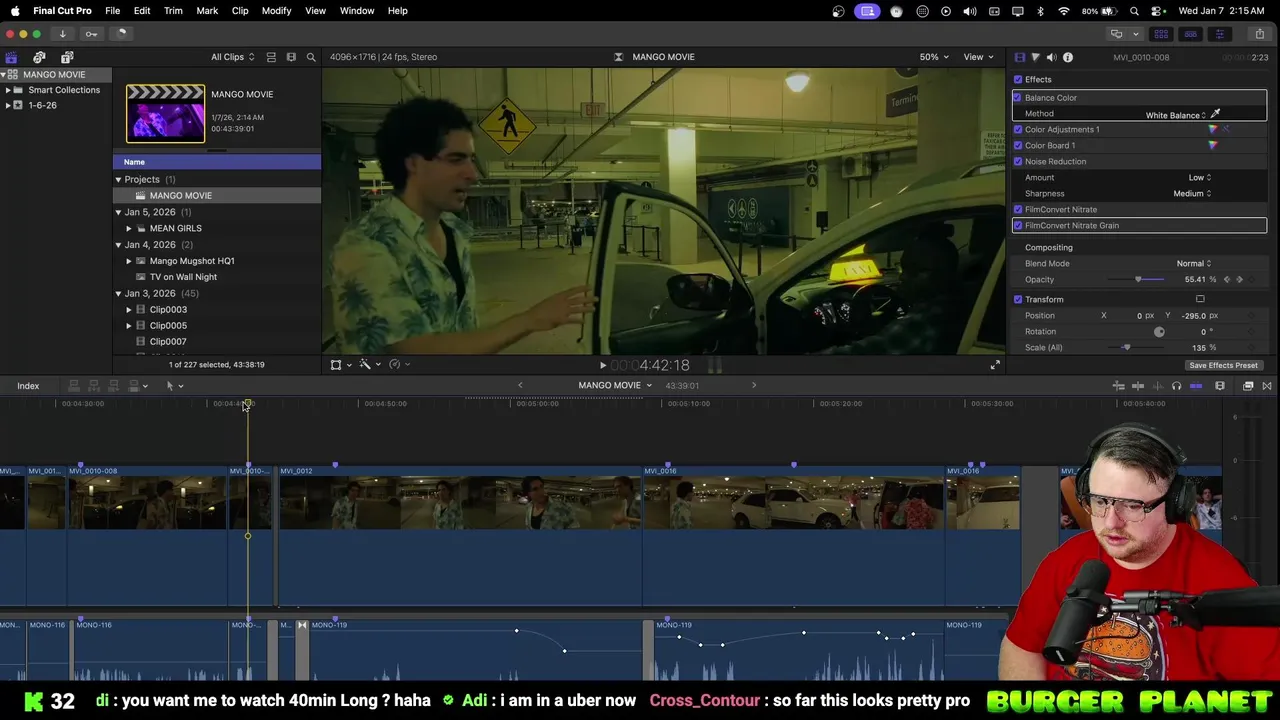
Task: Open the audio inspector speaker icon
Action: coord(1051,57)
